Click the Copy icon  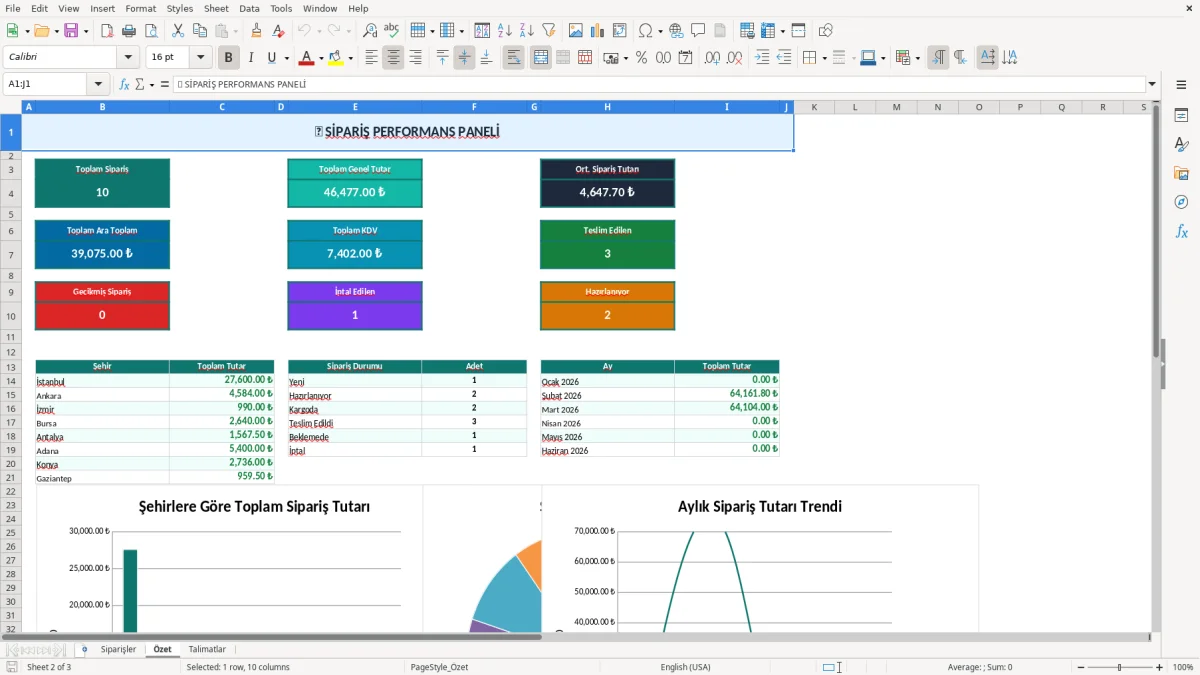pyautogui.click(x=200, y=31)
